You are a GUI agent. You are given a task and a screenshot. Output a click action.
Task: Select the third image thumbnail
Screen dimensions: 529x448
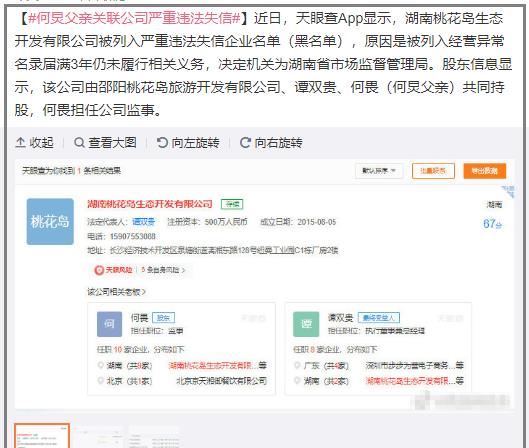click(x=155, y=437)
